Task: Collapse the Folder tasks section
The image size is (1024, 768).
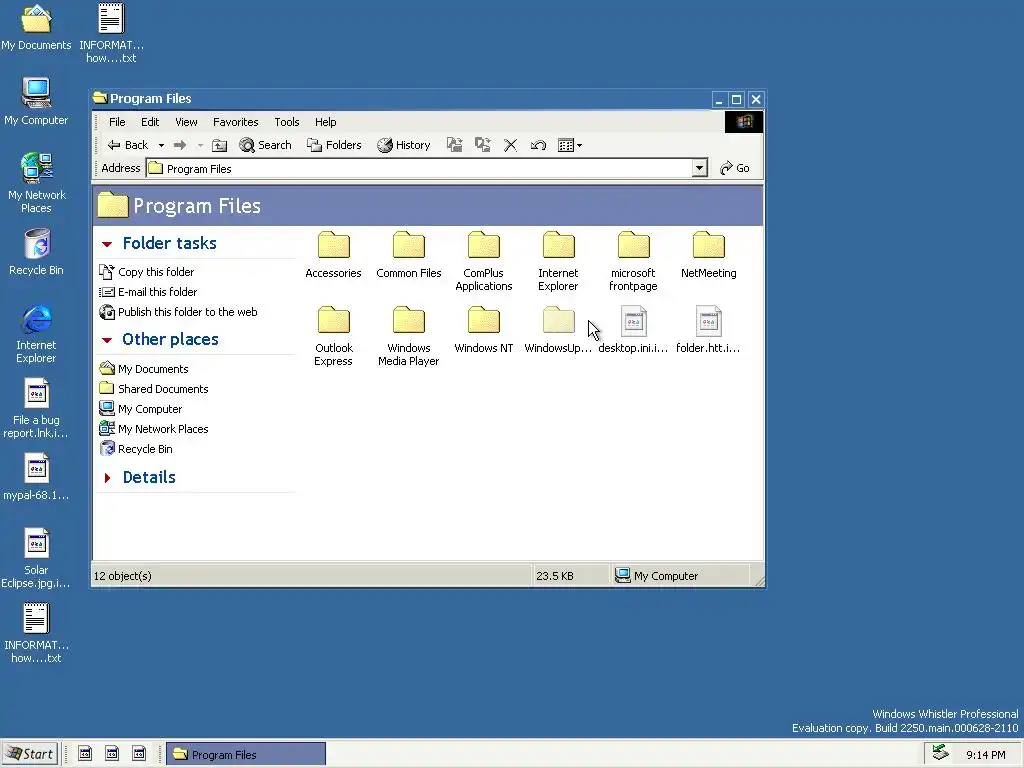Action: coord(107,244)
